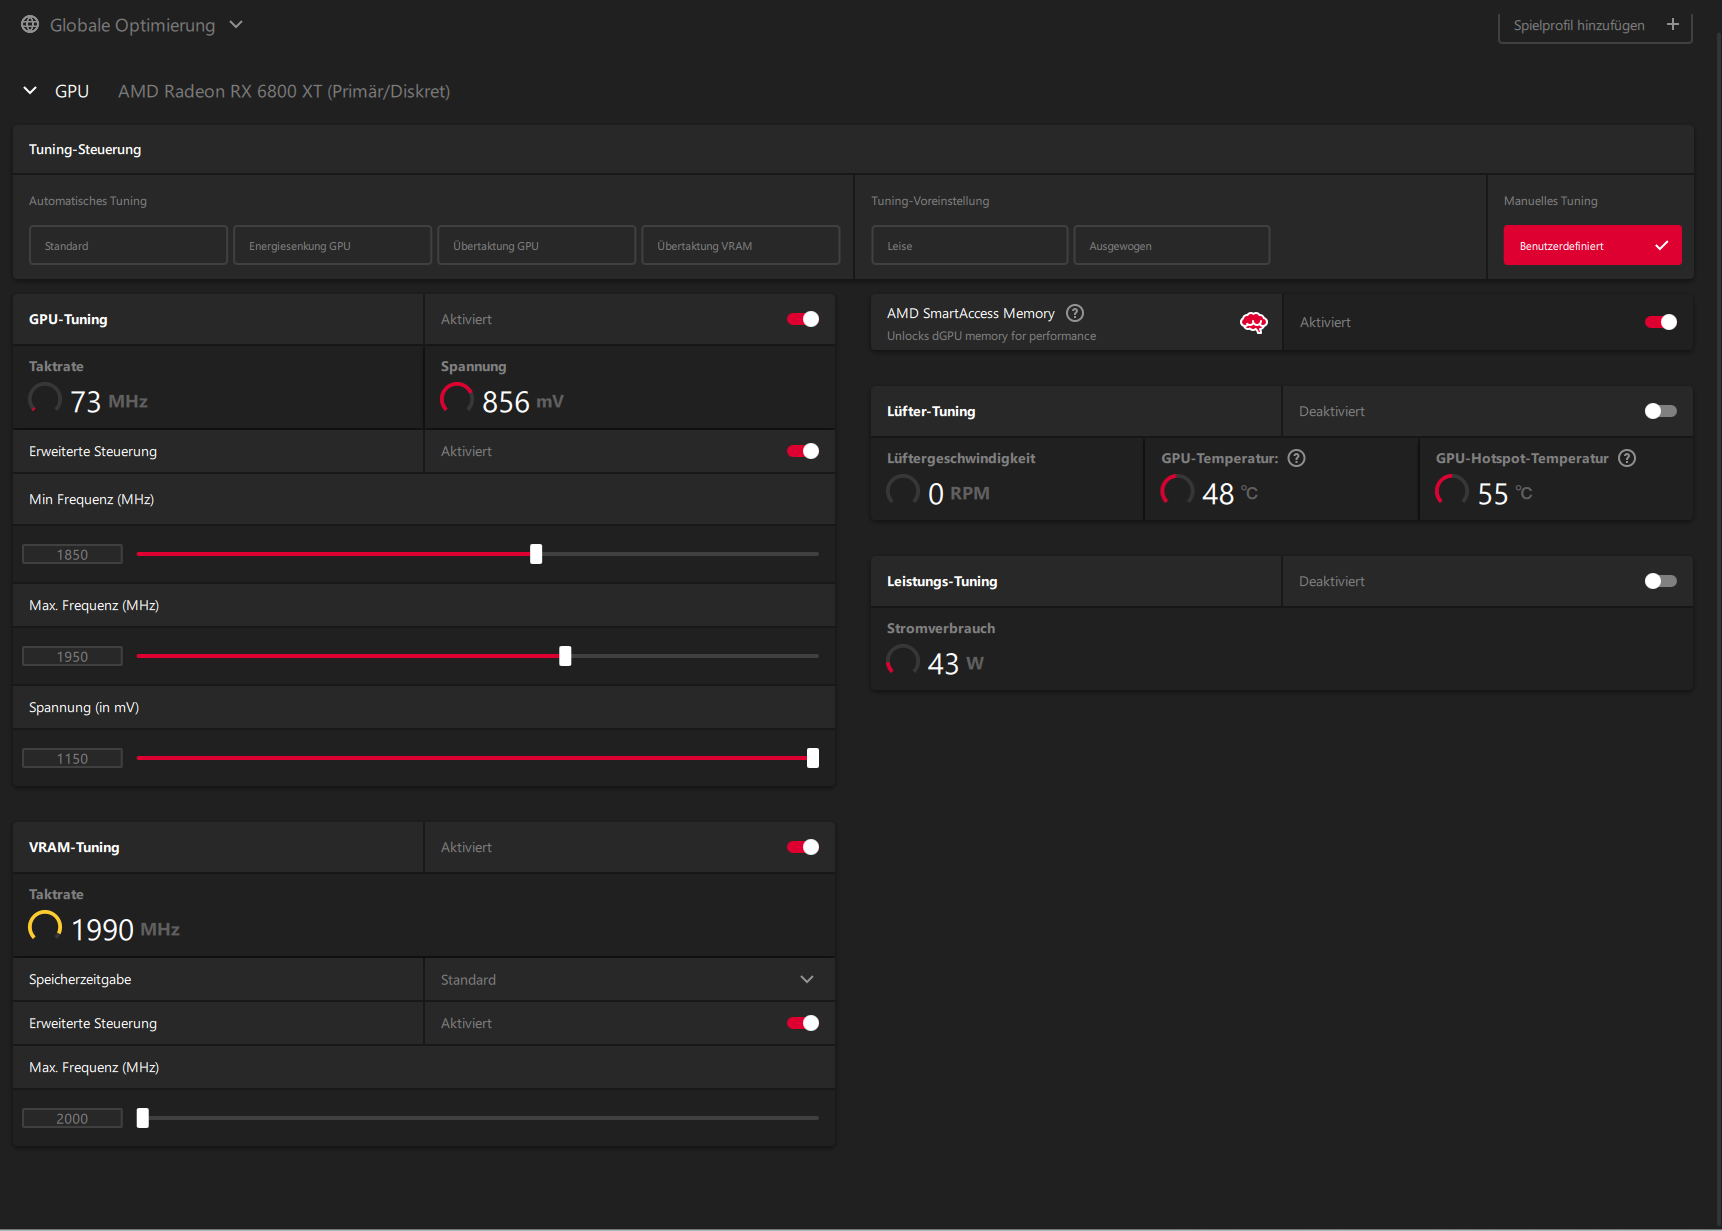This screenshot has height=1231, width=1722.
Task: Click the GPU-Temperatur gauge icon at 48 °C
Action: click(x=1177, y=491)
